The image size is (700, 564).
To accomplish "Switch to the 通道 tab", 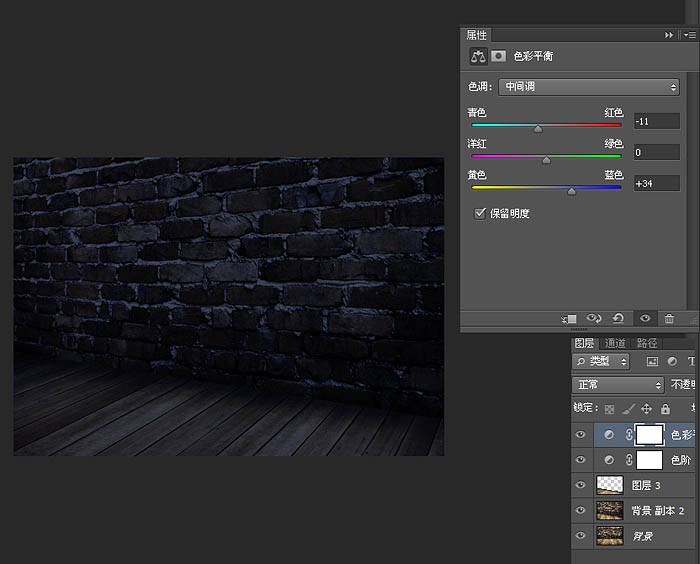I will pos(615,343).
